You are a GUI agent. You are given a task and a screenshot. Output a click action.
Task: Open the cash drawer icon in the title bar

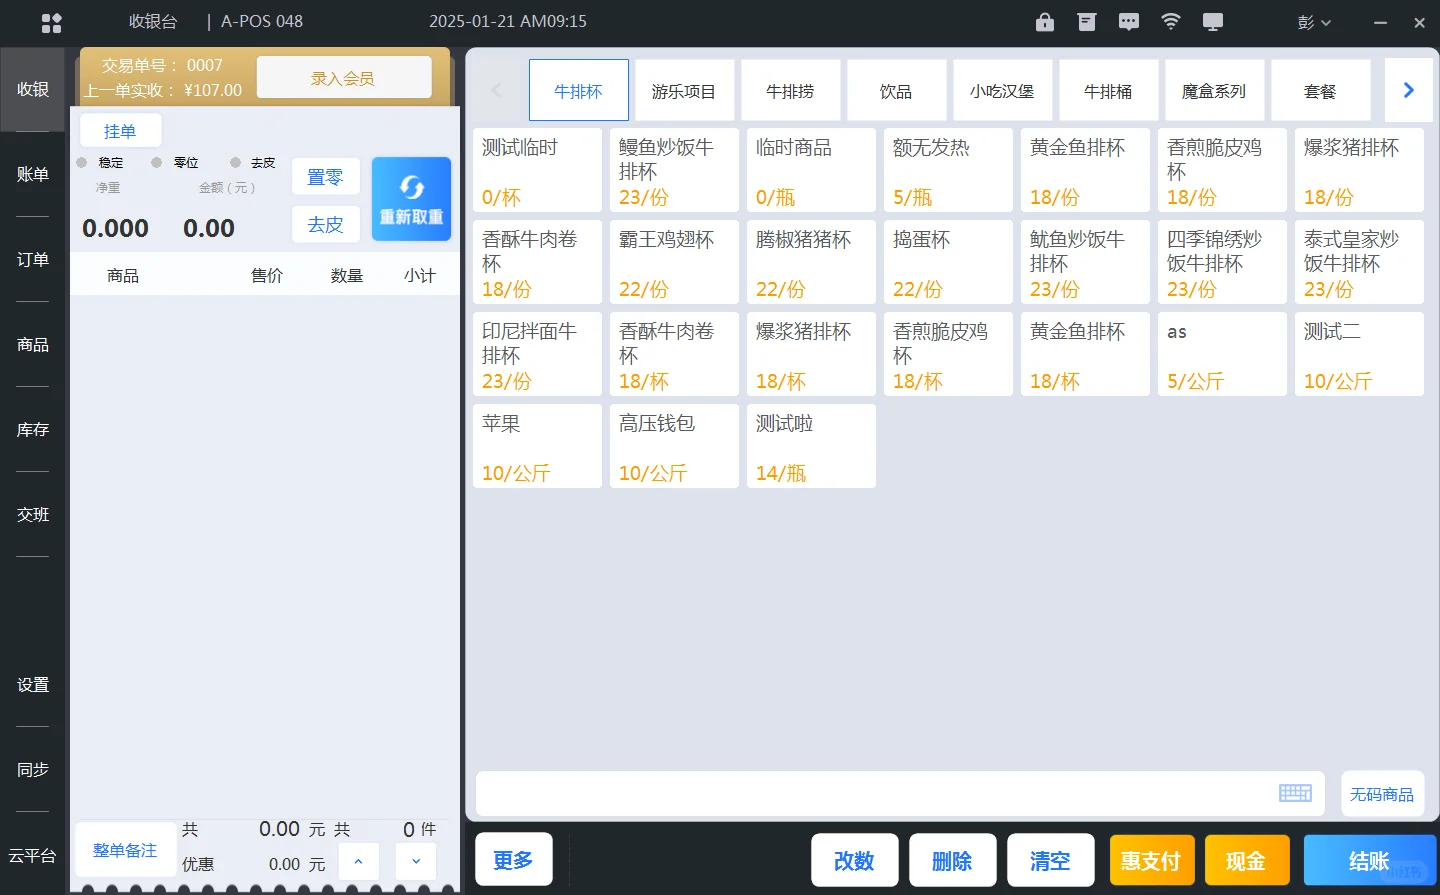[1086, 21]
